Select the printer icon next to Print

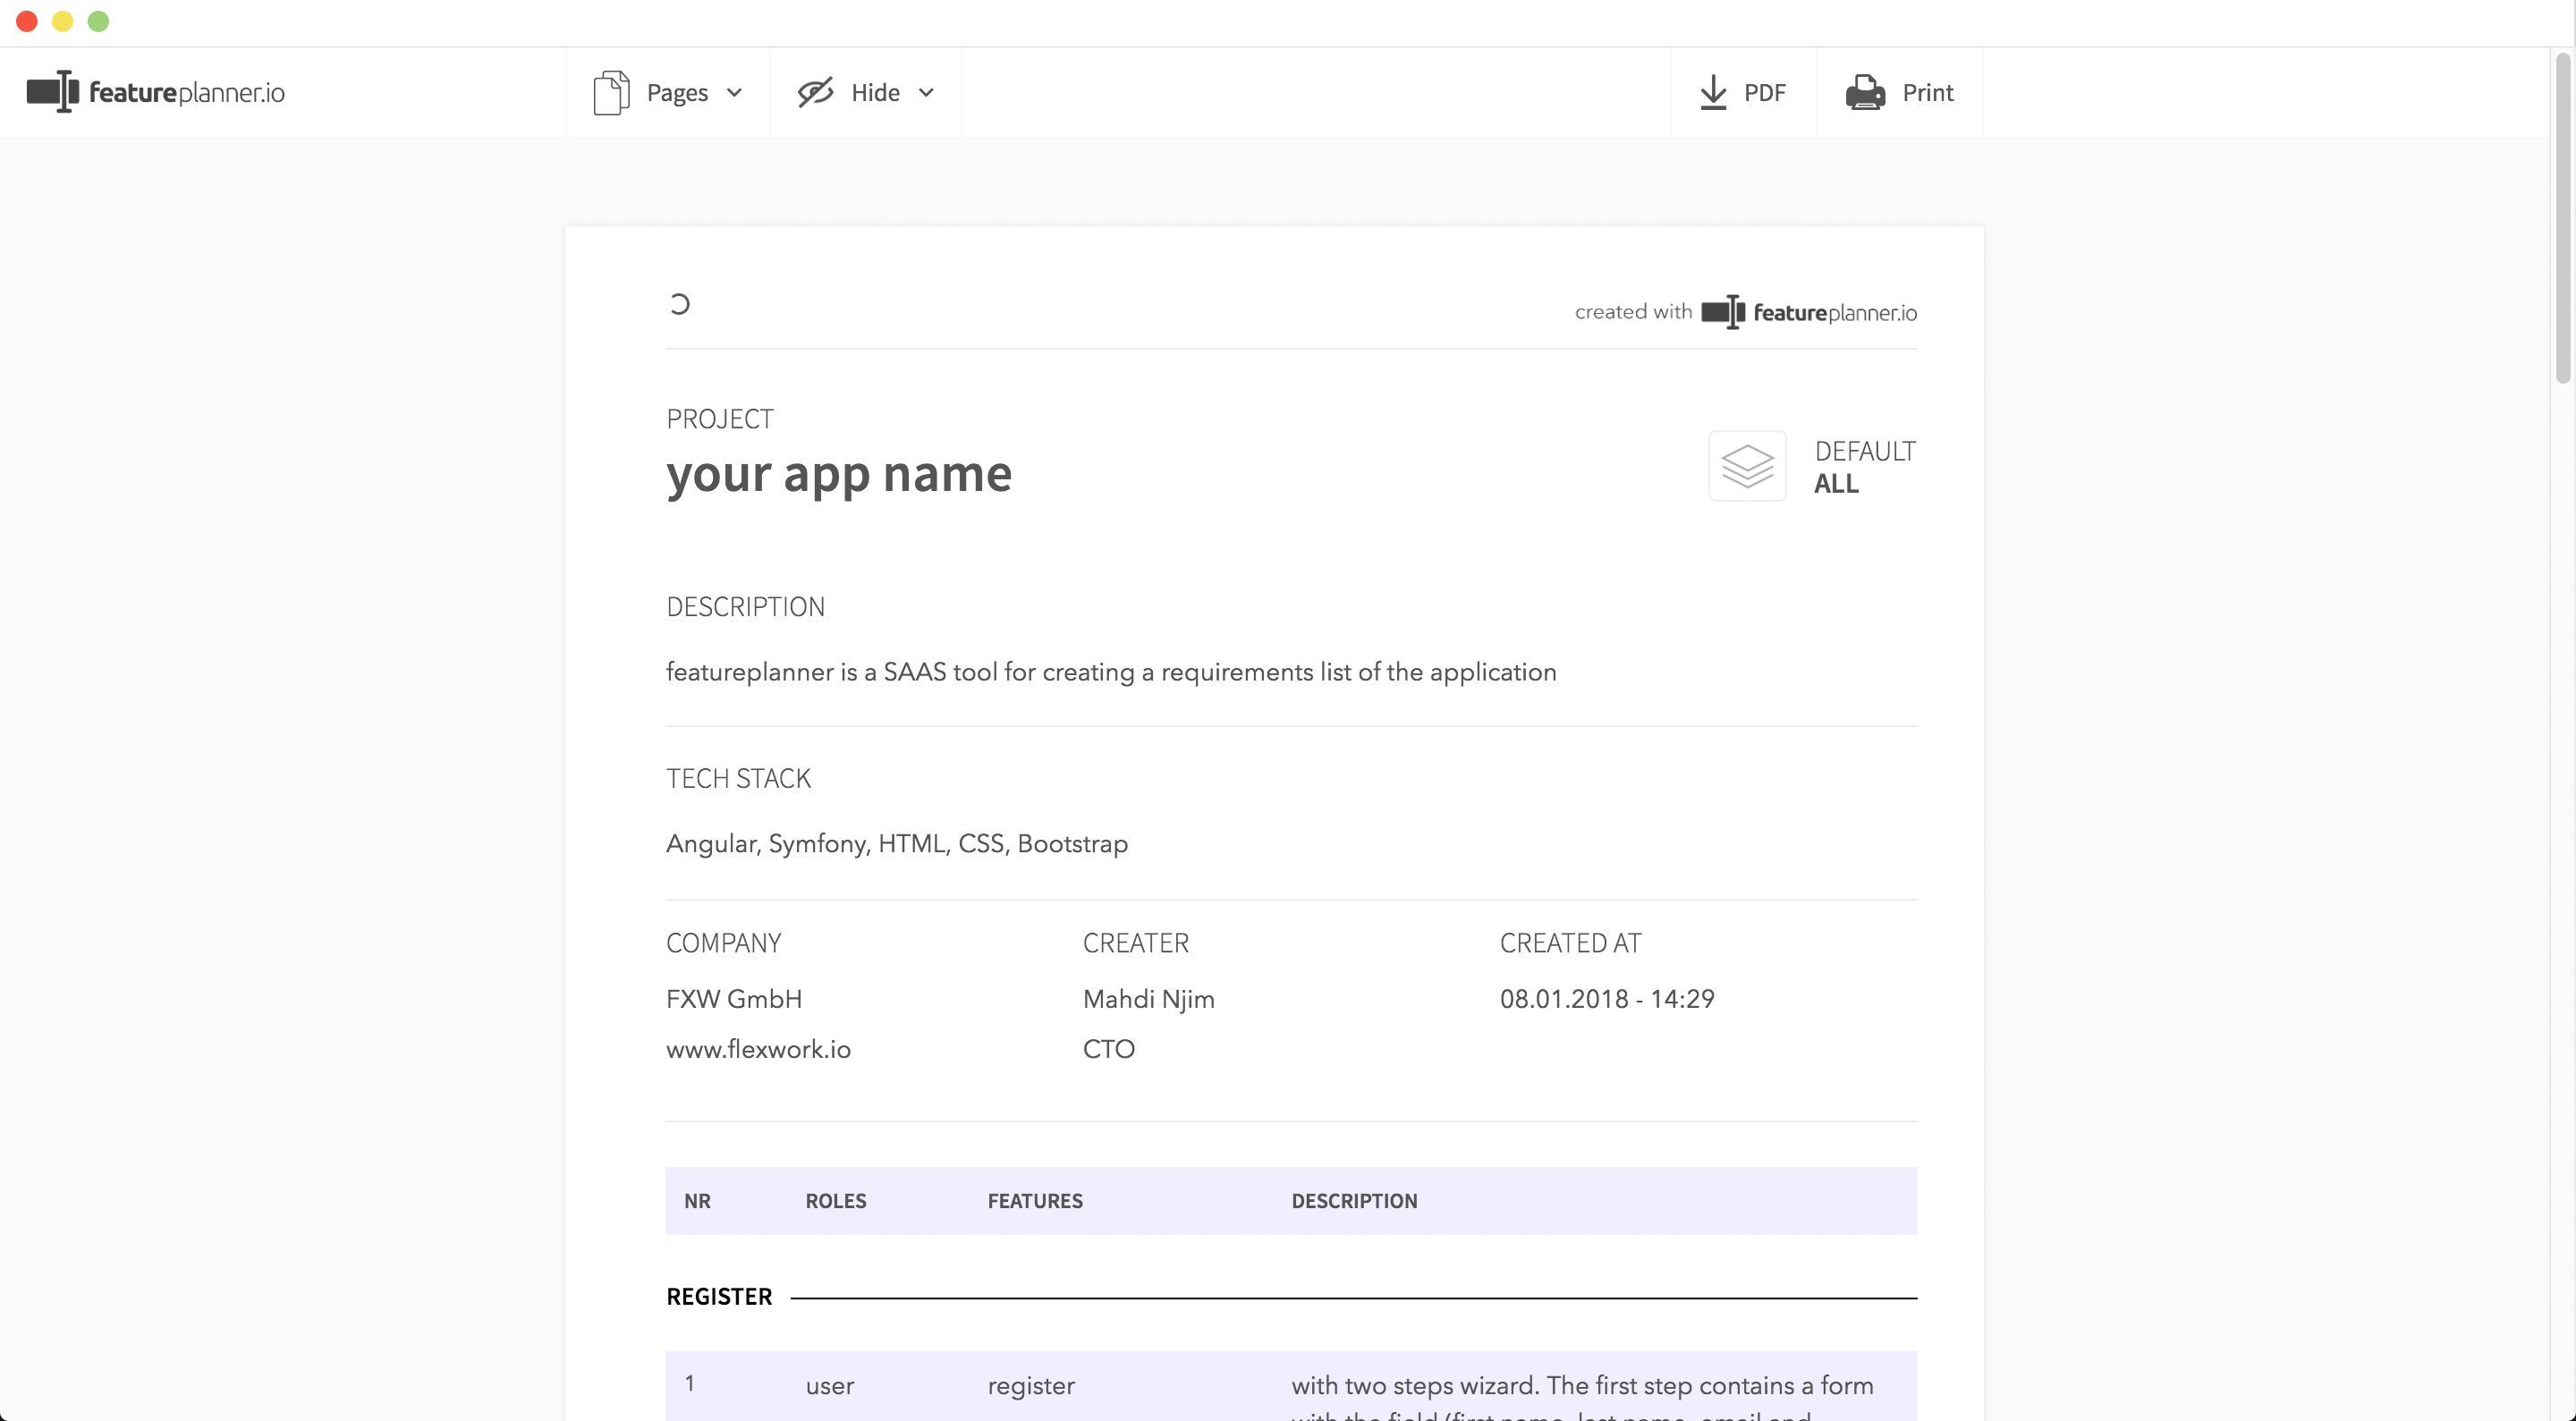[x=1865, y=92]
